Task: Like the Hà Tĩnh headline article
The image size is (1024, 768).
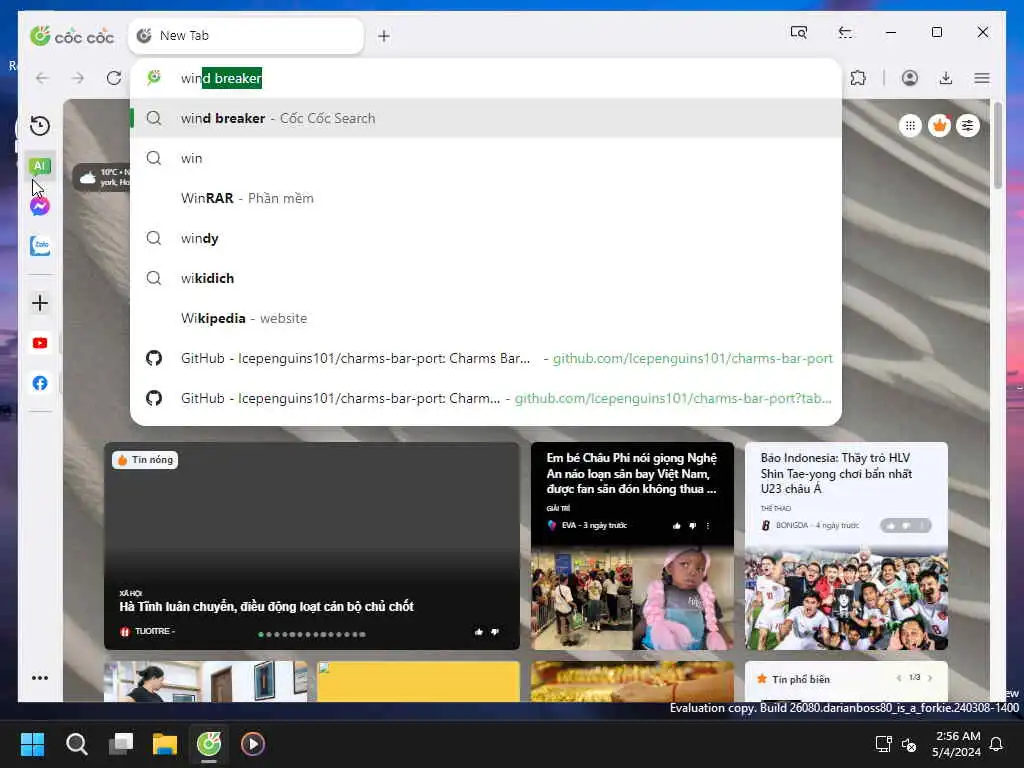Action: (x=479, y=632)
